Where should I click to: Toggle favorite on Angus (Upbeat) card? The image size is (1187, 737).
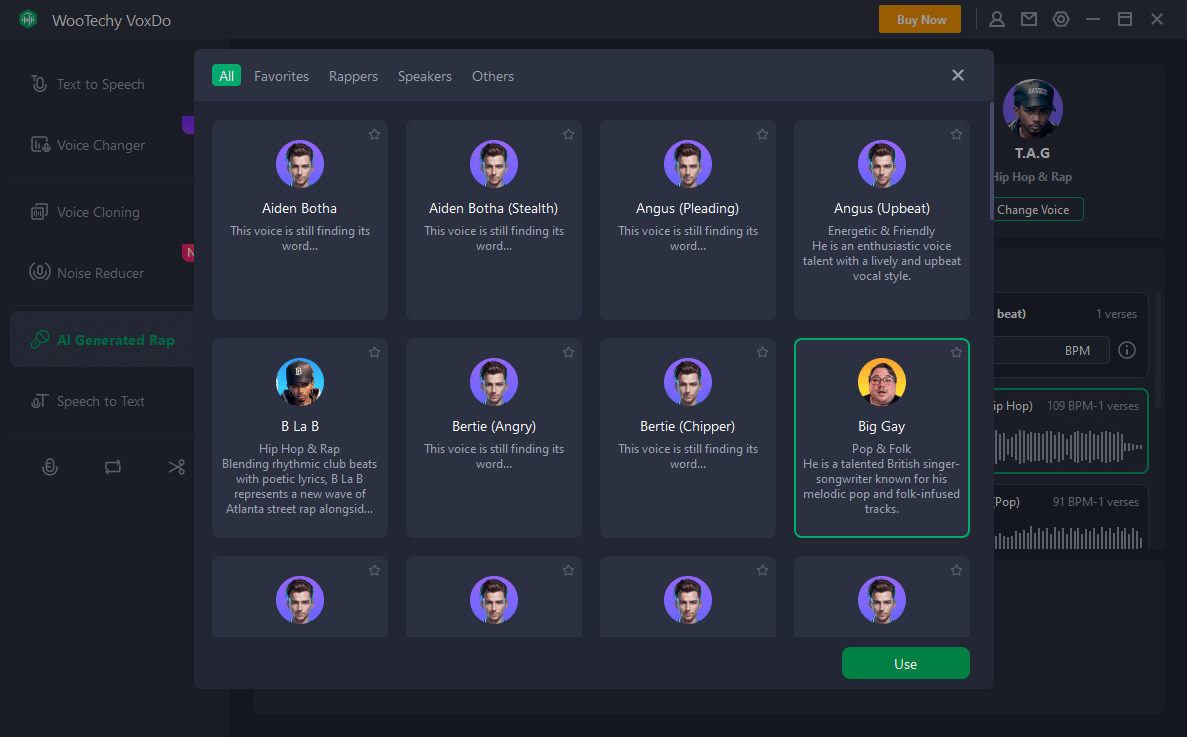pos(956,134)
